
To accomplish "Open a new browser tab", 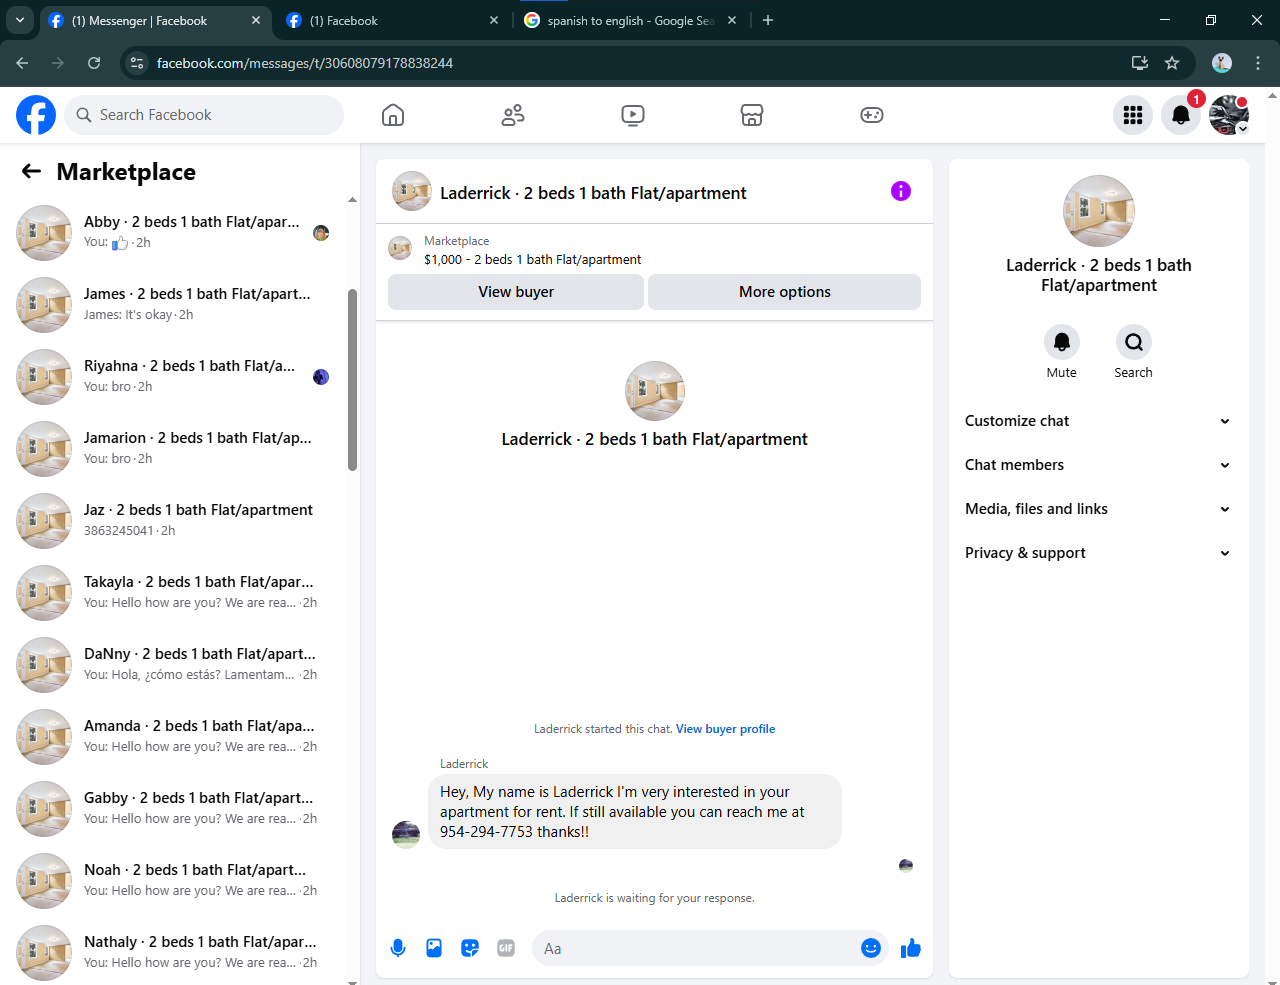I will [x=768, y=20].
